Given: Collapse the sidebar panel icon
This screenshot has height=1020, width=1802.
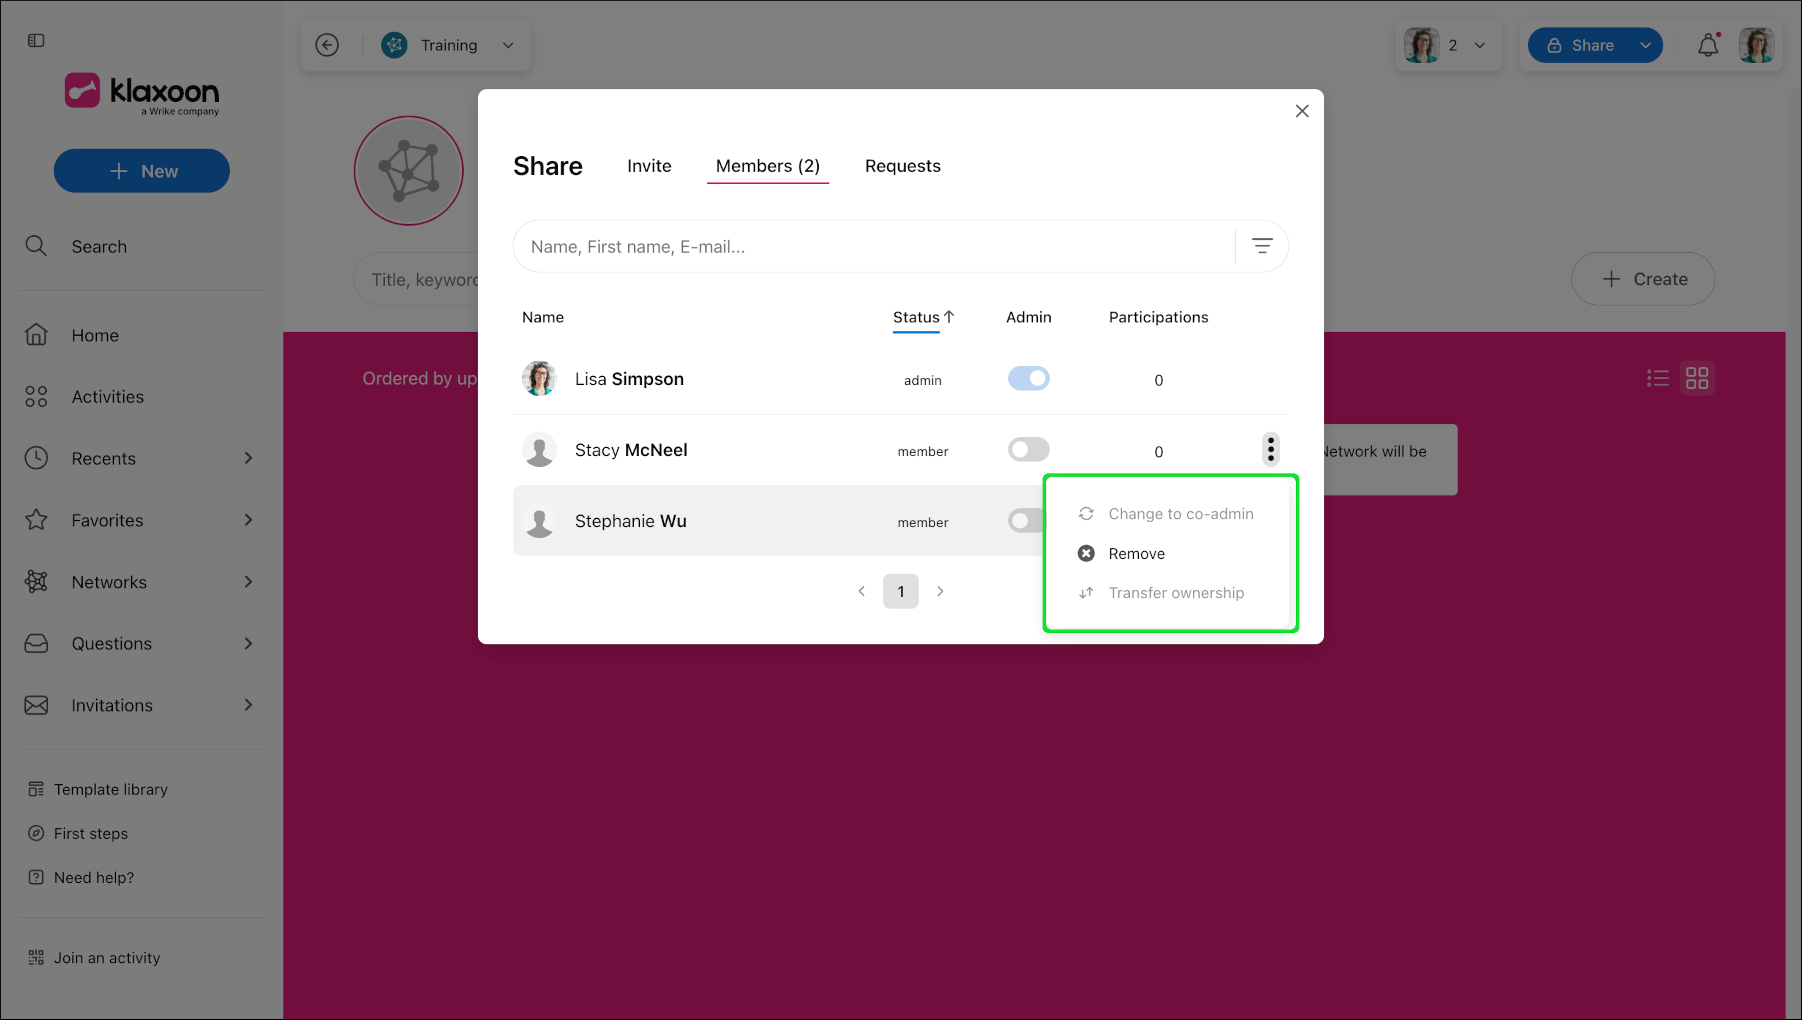Looking at the screenshot, I should tap(36, 41).
